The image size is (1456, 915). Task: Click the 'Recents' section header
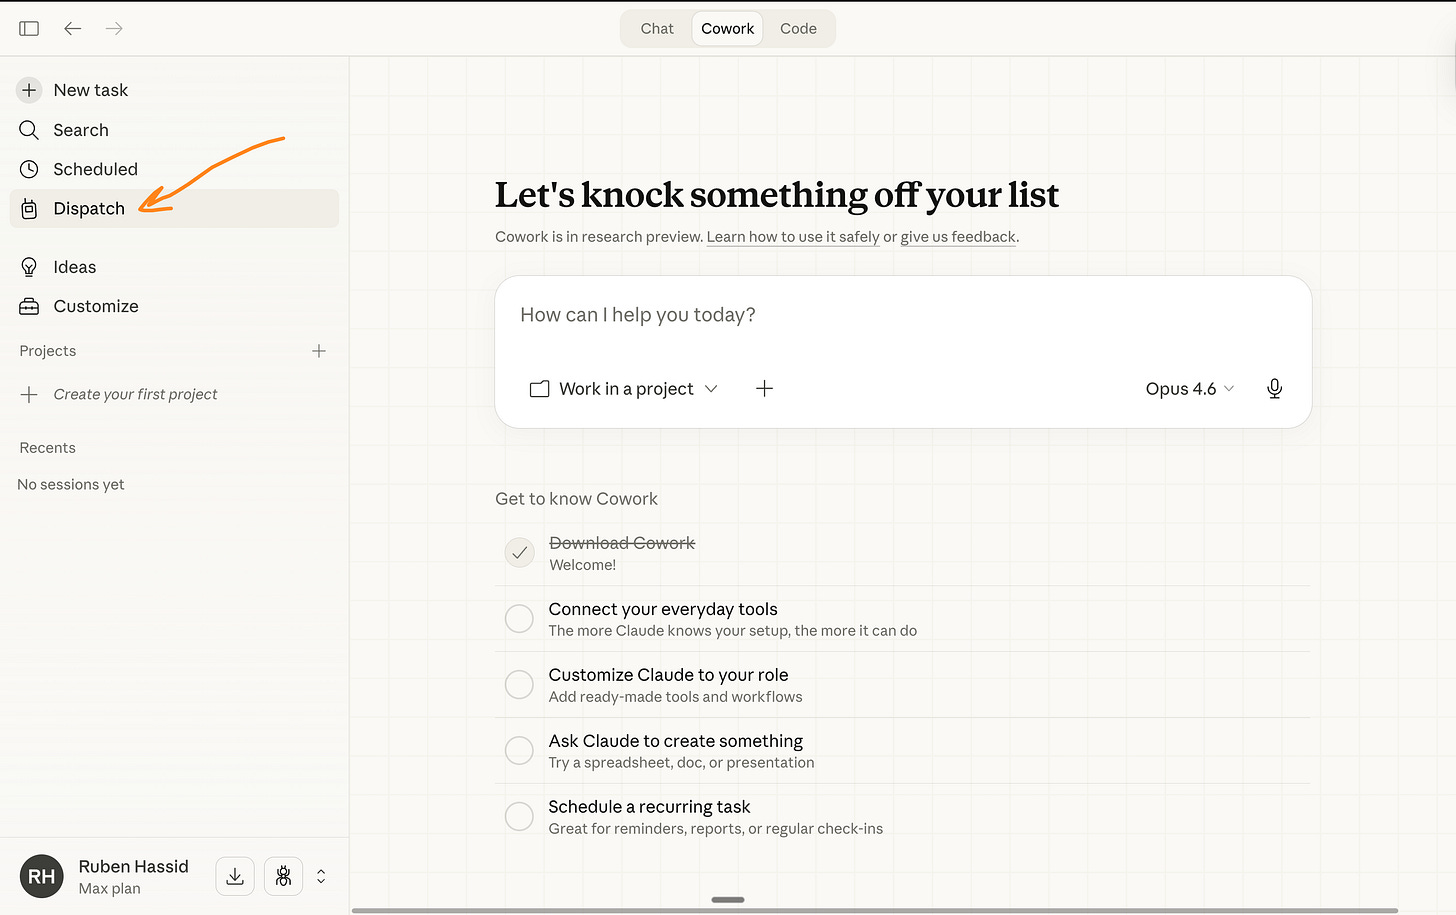coord(48,448)
